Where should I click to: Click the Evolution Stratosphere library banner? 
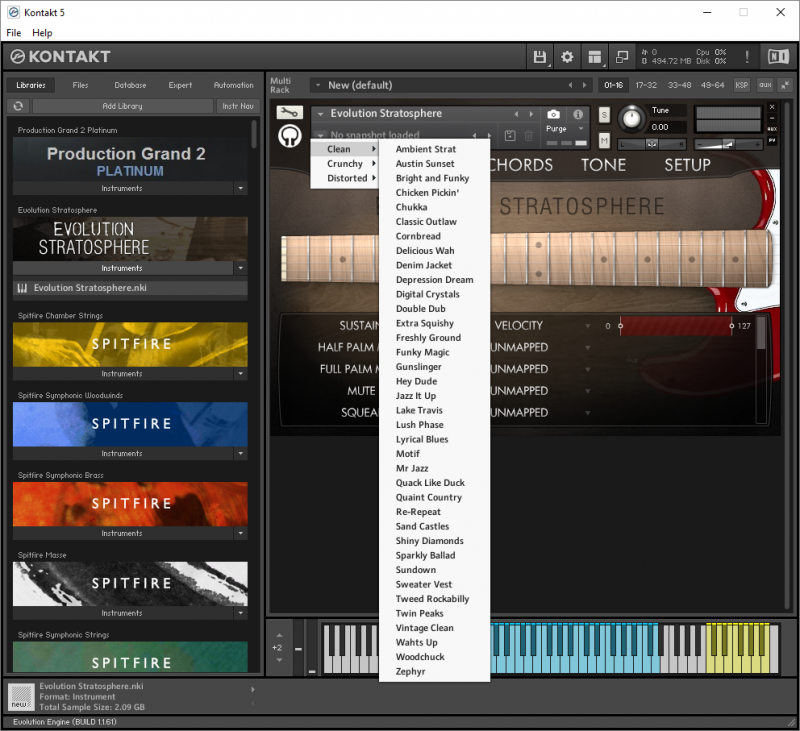130,239
